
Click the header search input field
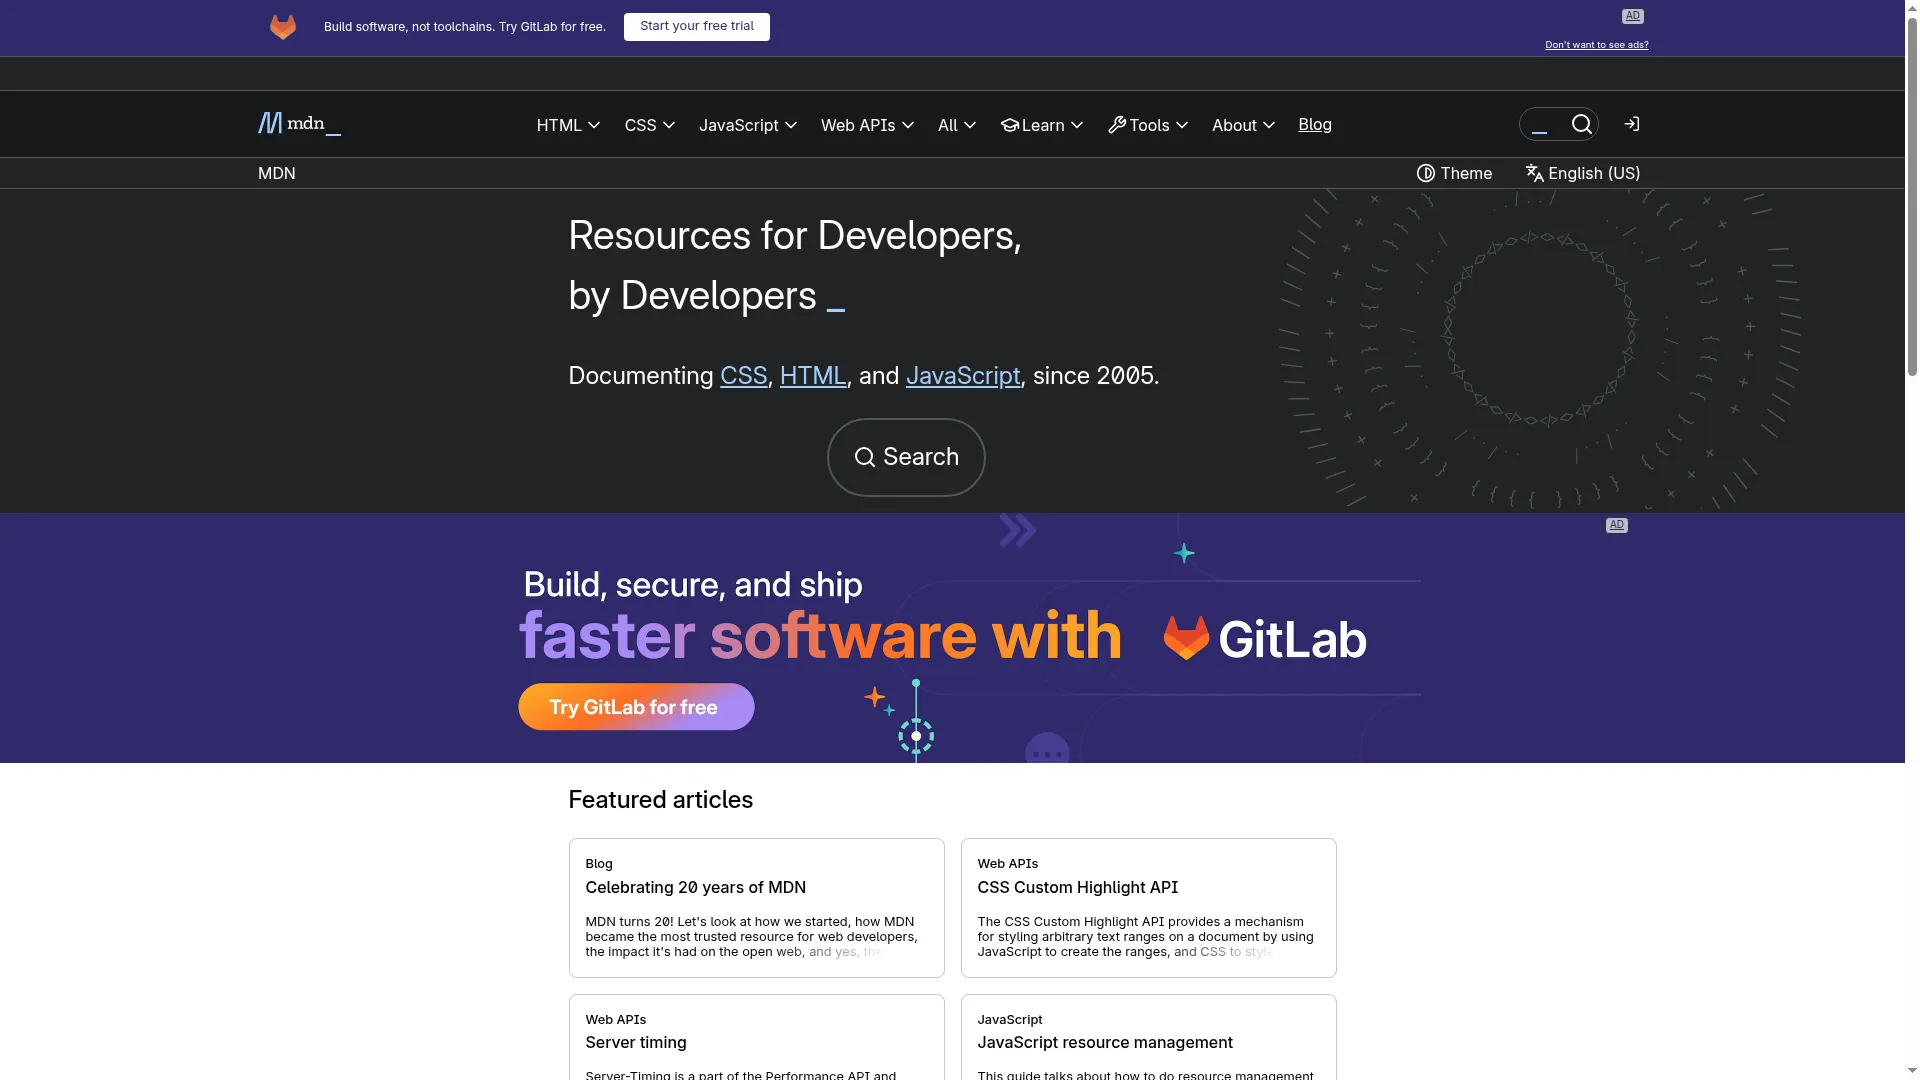click(1543, 124)
